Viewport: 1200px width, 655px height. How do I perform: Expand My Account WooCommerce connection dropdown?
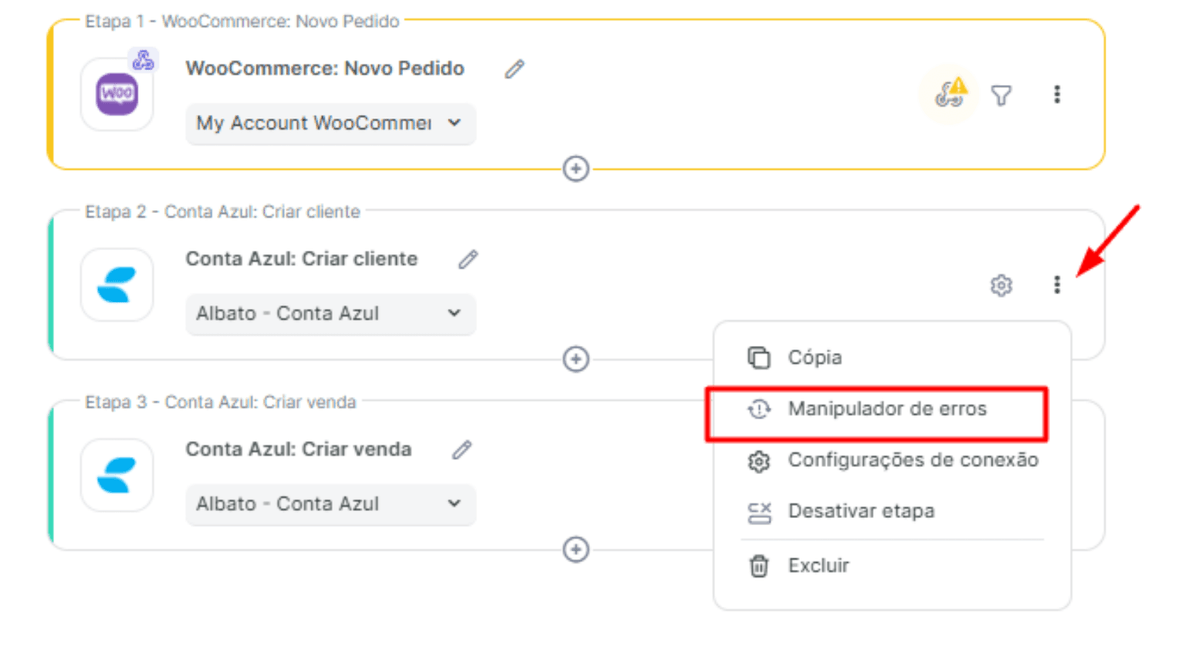click(x=331, y=123)
